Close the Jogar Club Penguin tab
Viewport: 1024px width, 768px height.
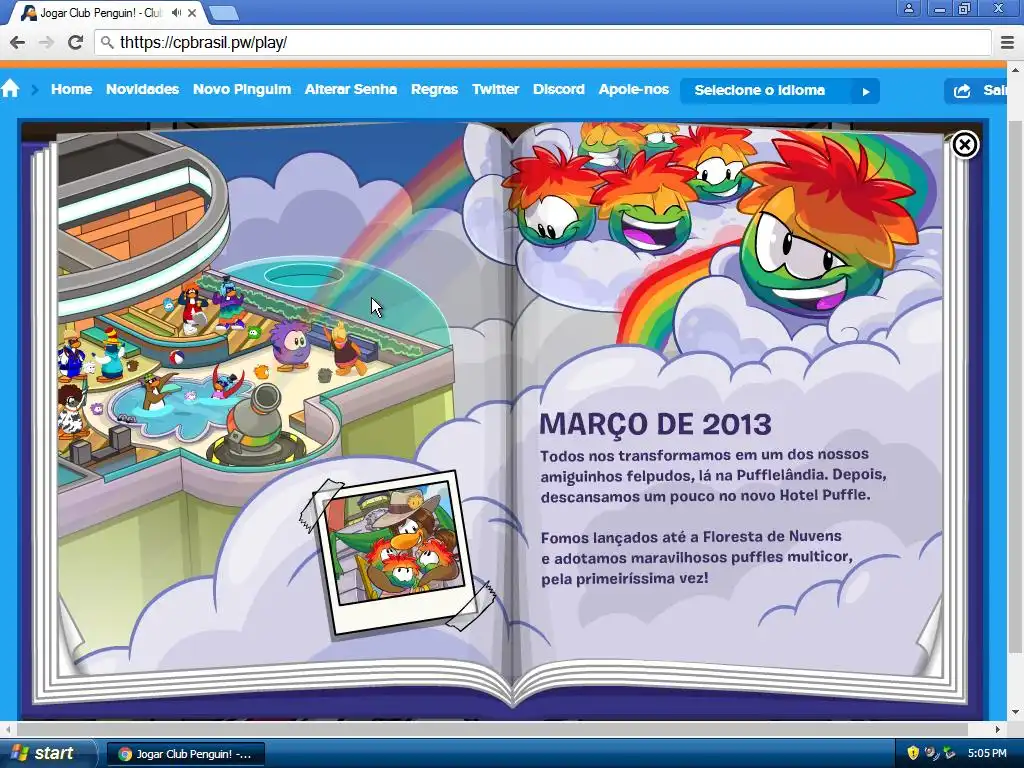tap(192, 12)
